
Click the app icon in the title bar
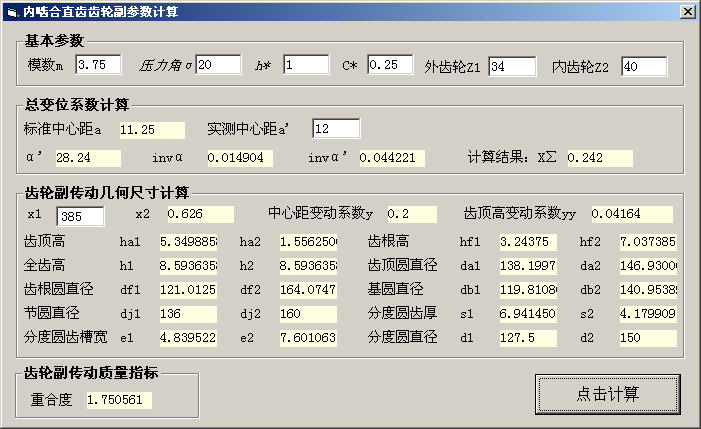(12, 12)
